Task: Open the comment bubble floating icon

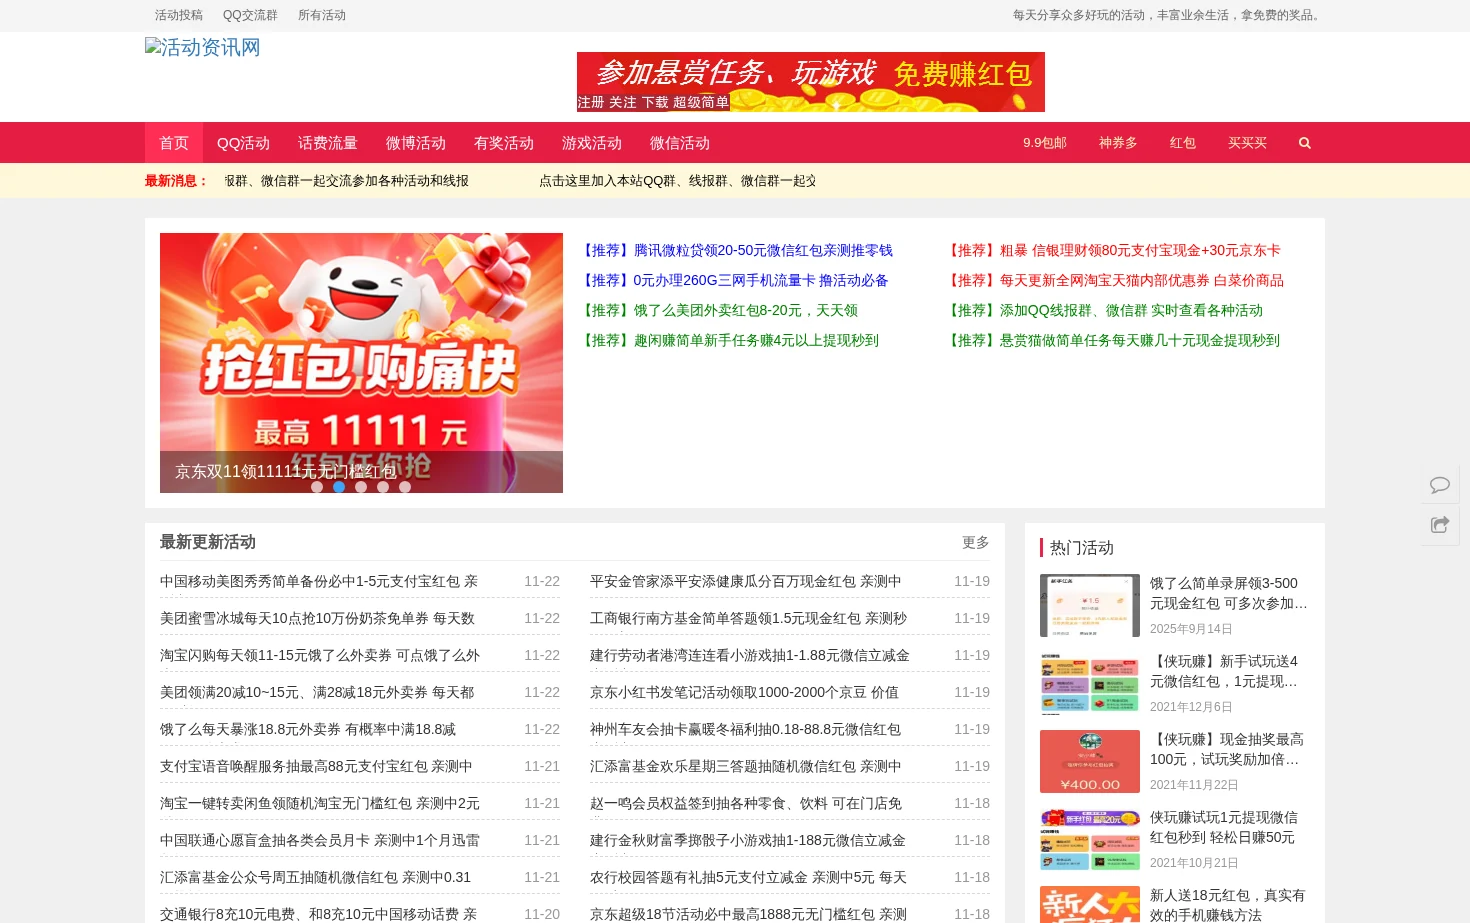Action: click(1440, 485)
